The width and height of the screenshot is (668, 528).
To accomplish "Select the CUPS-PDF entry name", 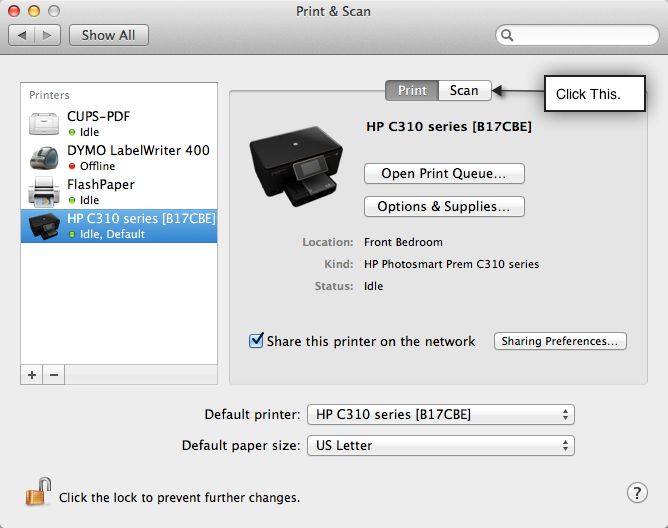I will click(x=98, y=116).
